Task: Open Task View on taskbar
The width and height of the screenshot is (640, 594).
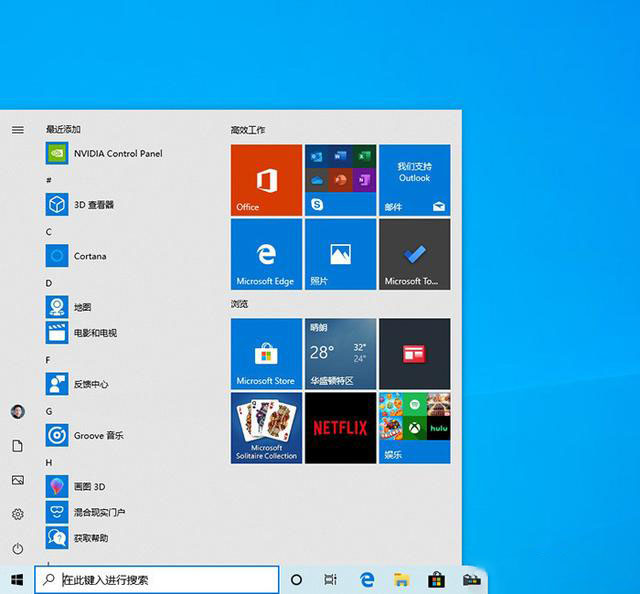Action: click(330, 580)
